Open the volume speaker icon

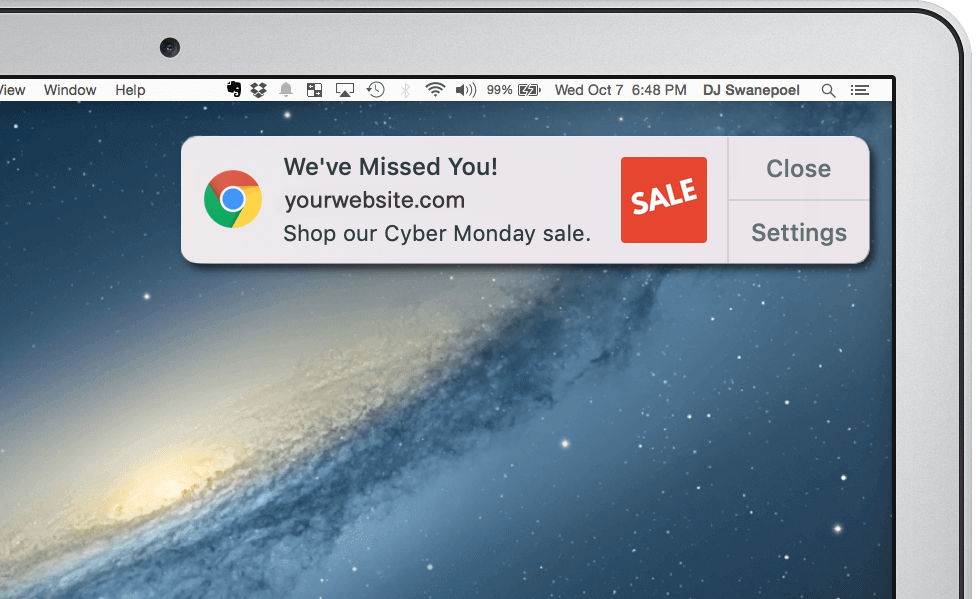[466, 90]
